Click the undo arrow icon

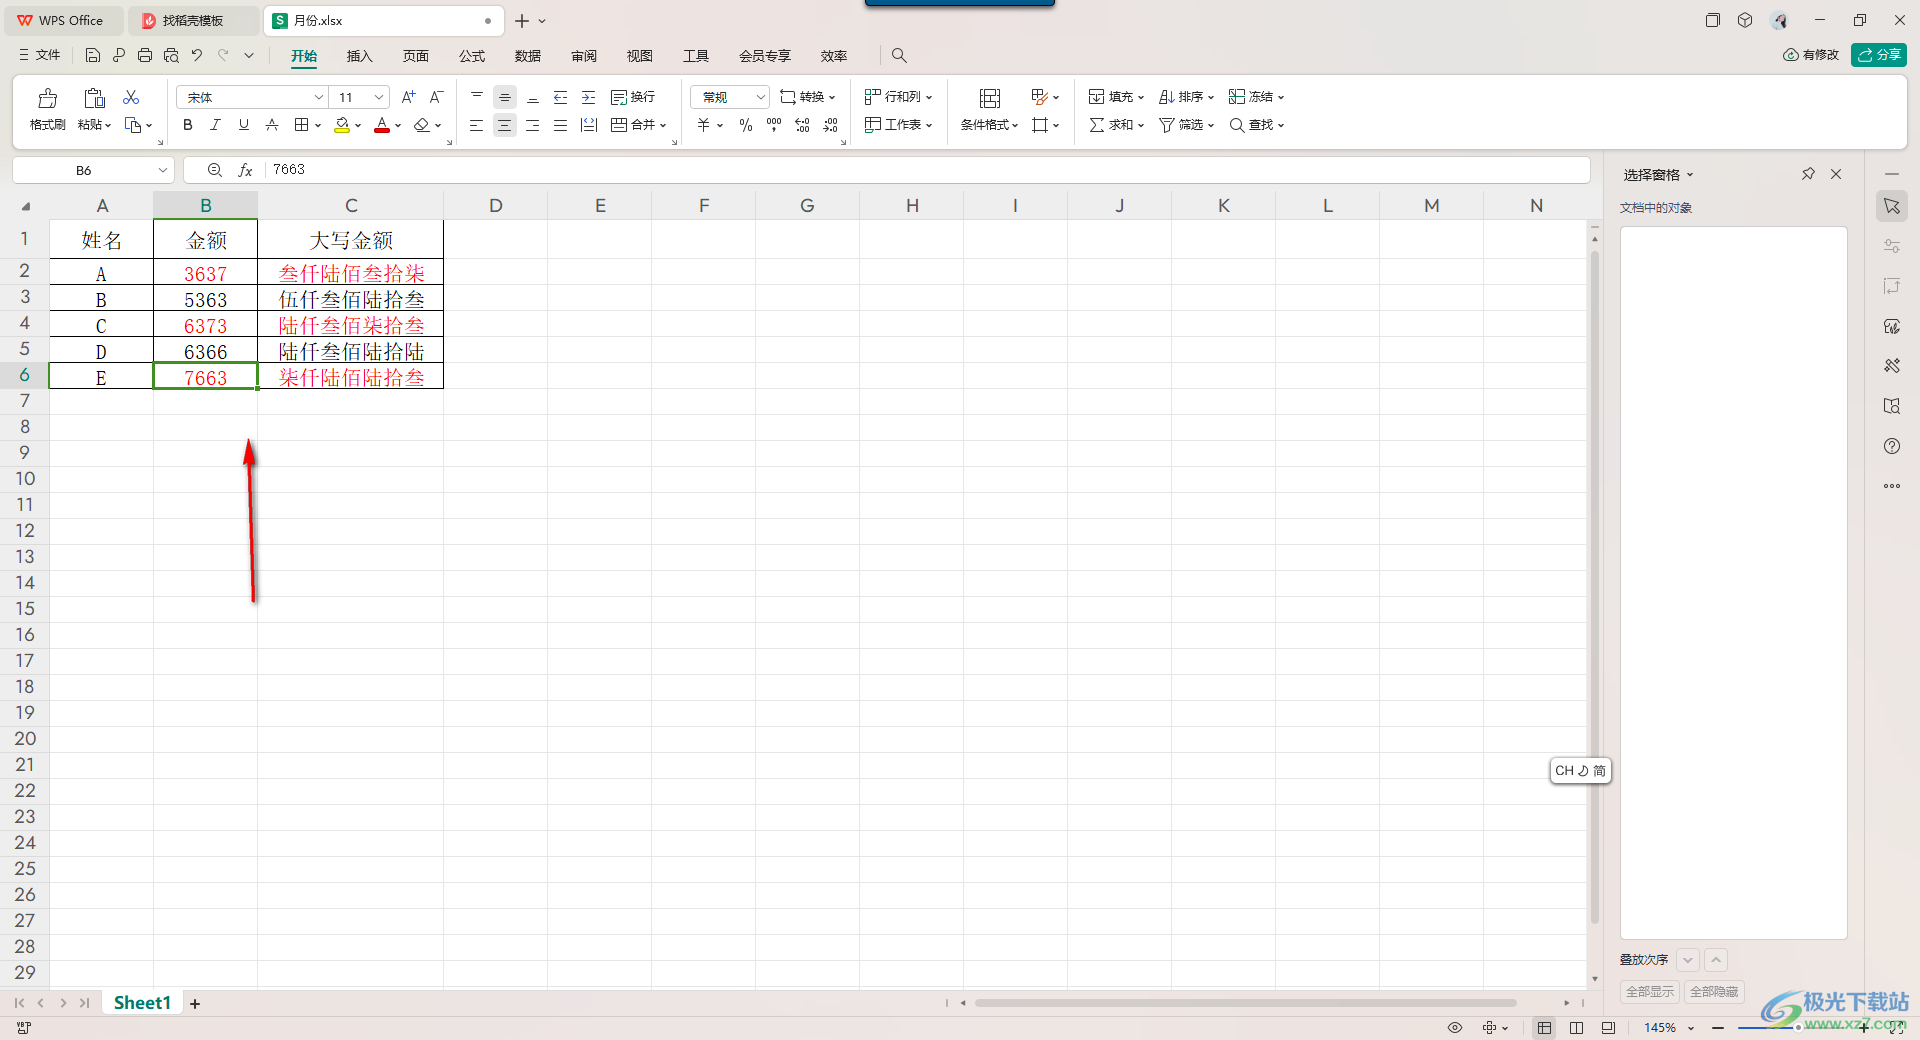[x=197, y=56]
